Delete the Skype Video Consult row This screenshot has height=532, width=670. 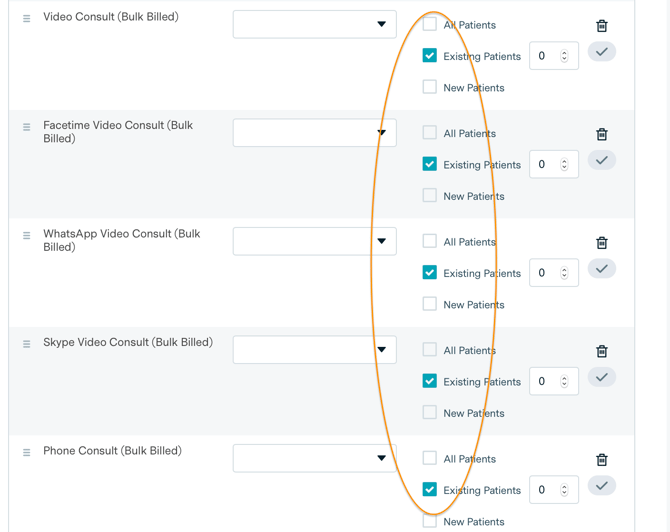click(602, 351)
